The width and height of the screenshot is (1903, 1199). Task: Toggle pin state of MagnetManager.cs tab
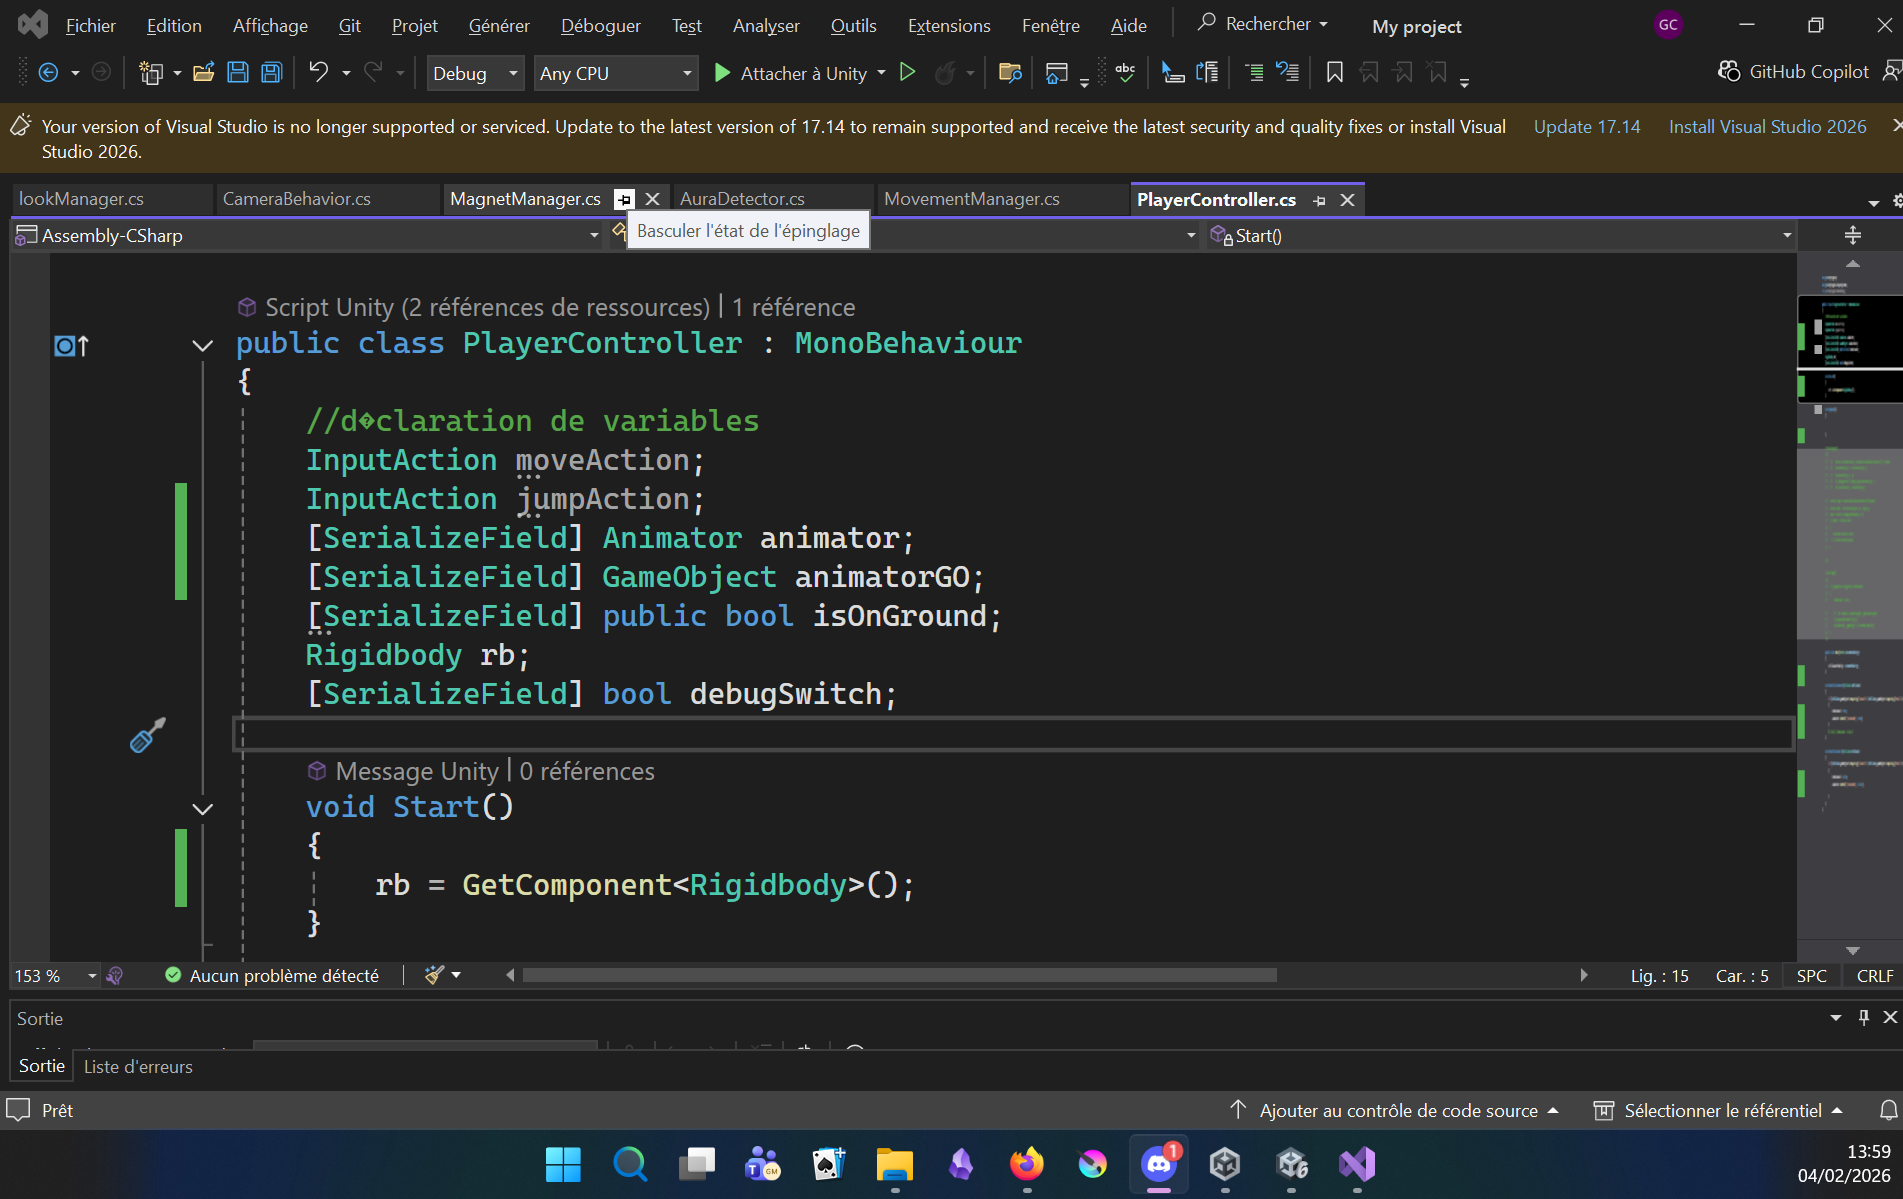(x=624, y=199)
